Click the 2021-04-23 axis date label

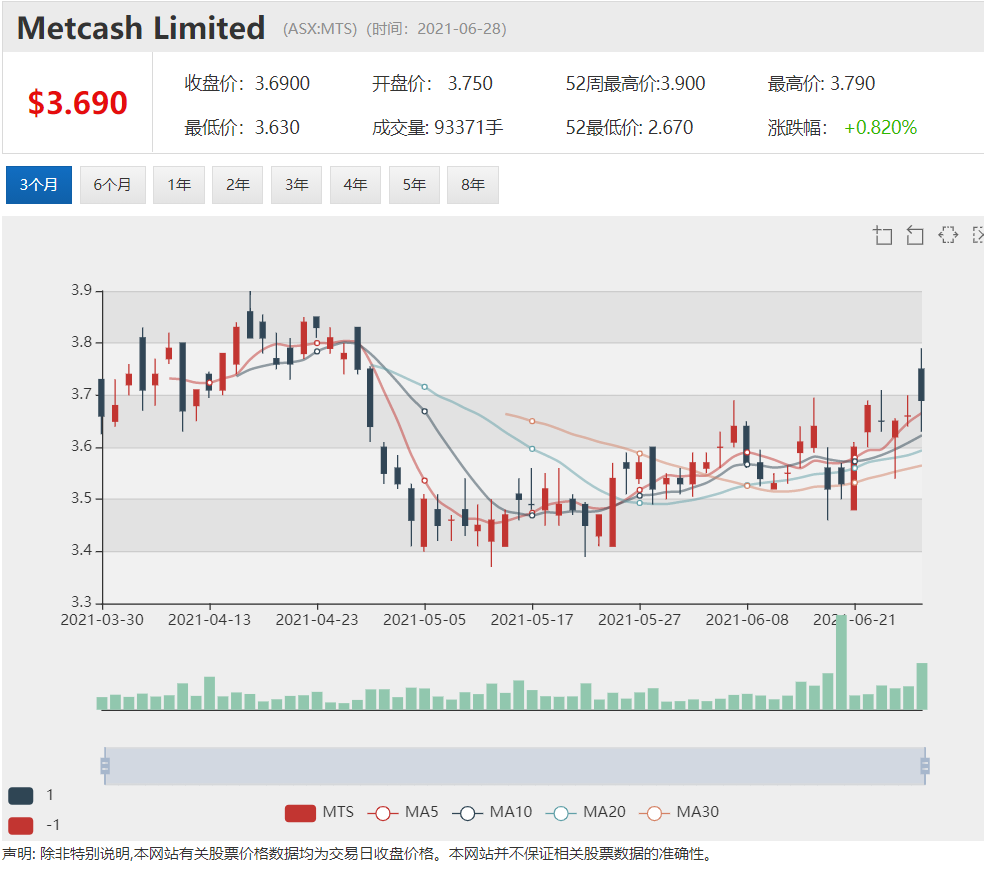(317, 620)
